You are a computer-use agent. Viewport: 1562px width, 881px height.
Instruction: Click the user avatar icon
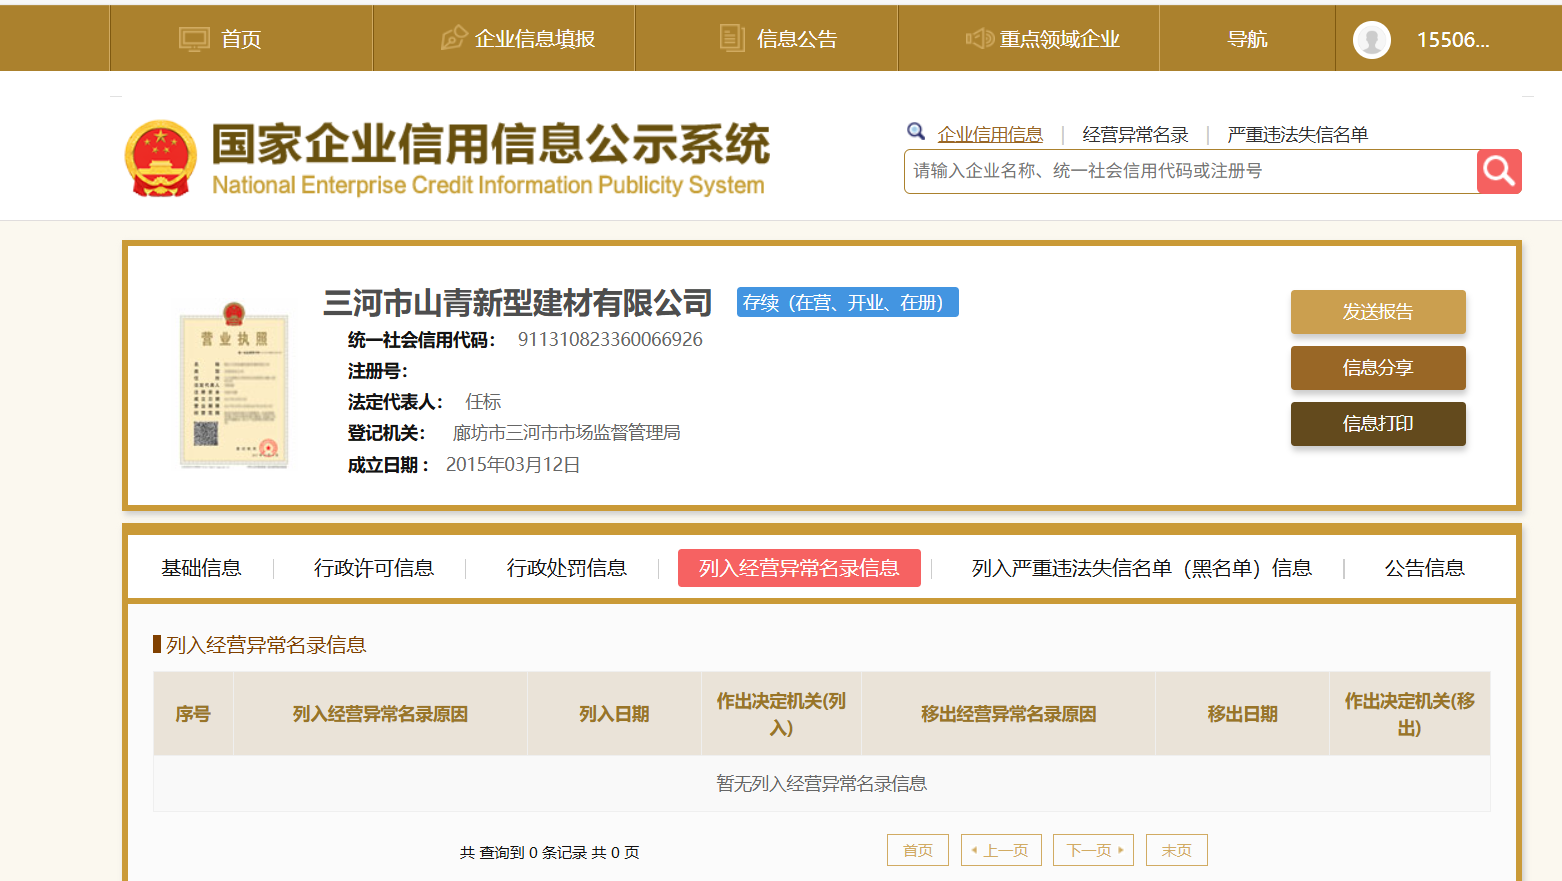1371,40
